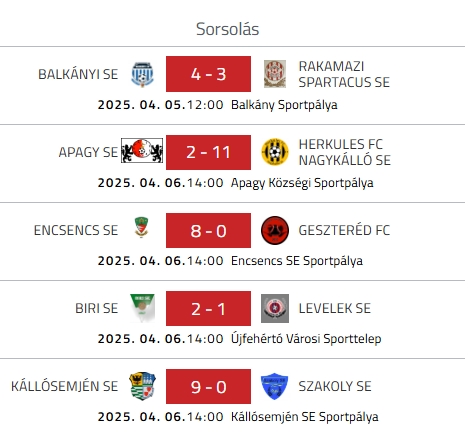
Task: Click the Encsencs SE team badge
Action: [141, 227]
